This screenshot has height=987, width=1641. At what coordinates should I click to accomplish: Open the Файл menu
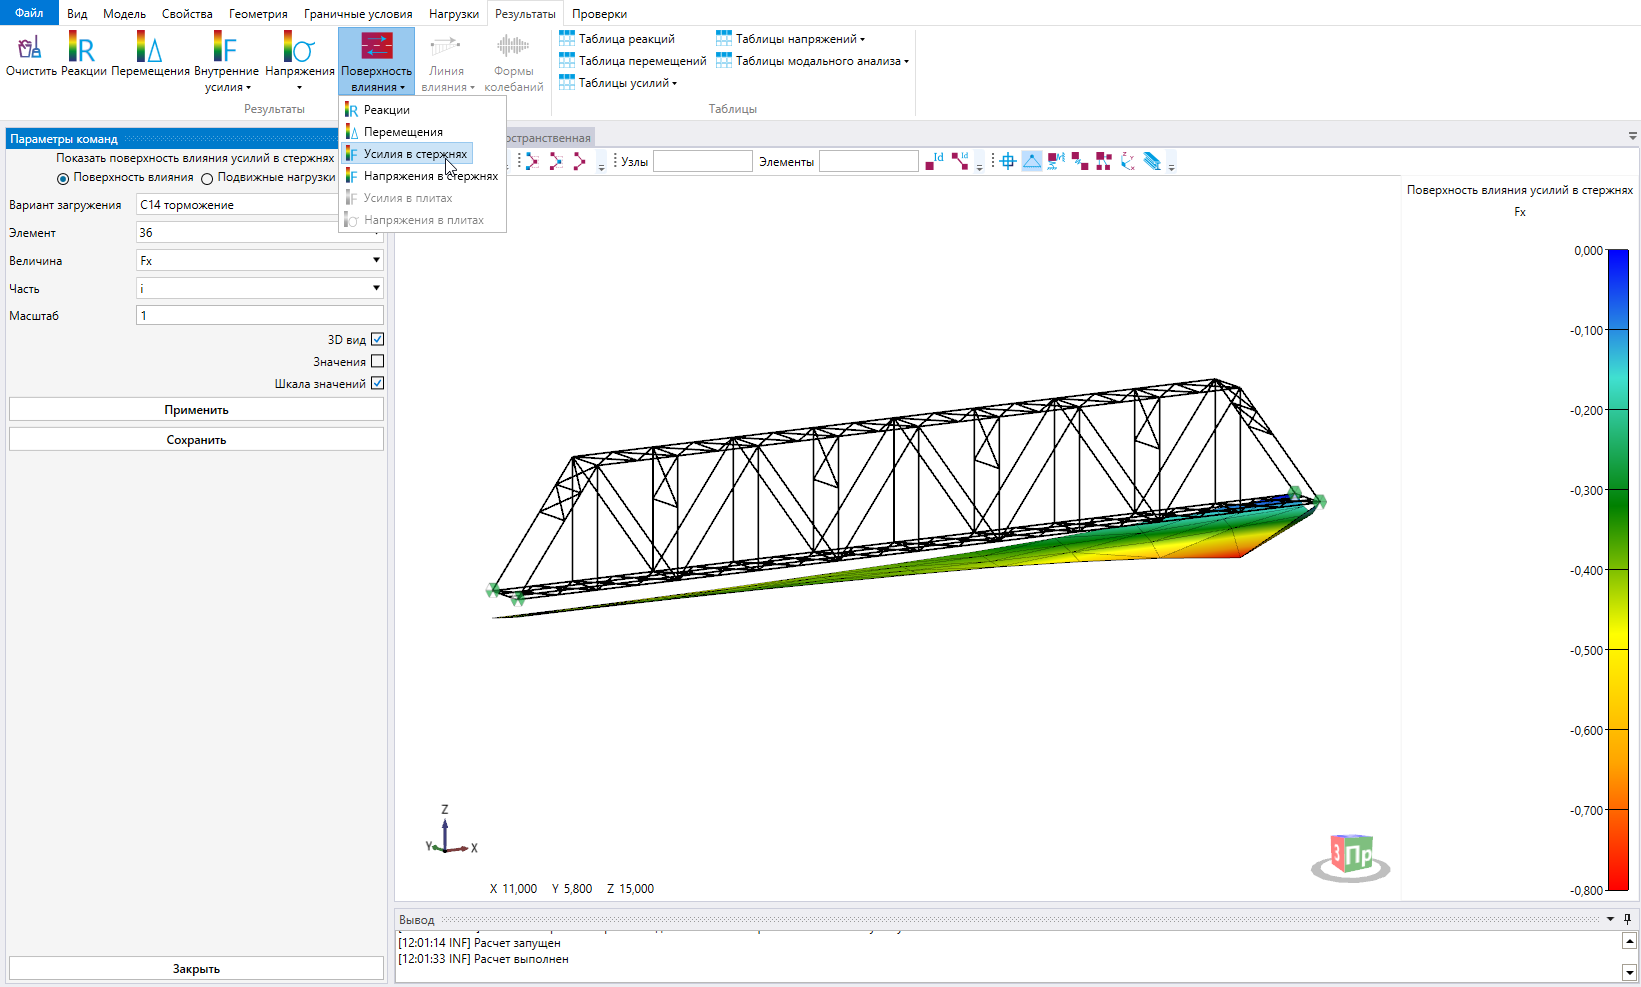(29, 13)
